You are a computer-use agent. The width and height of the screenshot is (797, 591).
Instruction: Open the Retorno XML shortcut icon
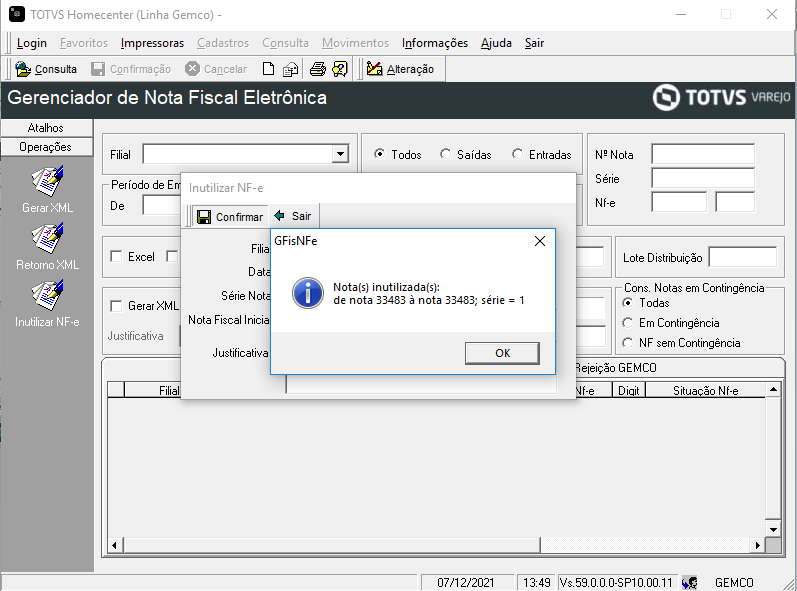coord(47,238)
